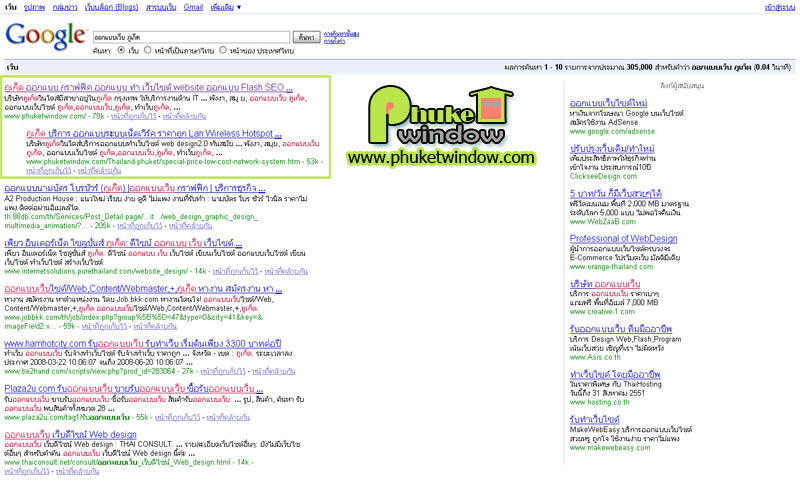800x481 pixels.
Task: Go to เว็บบล็อก (Blogs) search
Action: (x=111, y=7)
